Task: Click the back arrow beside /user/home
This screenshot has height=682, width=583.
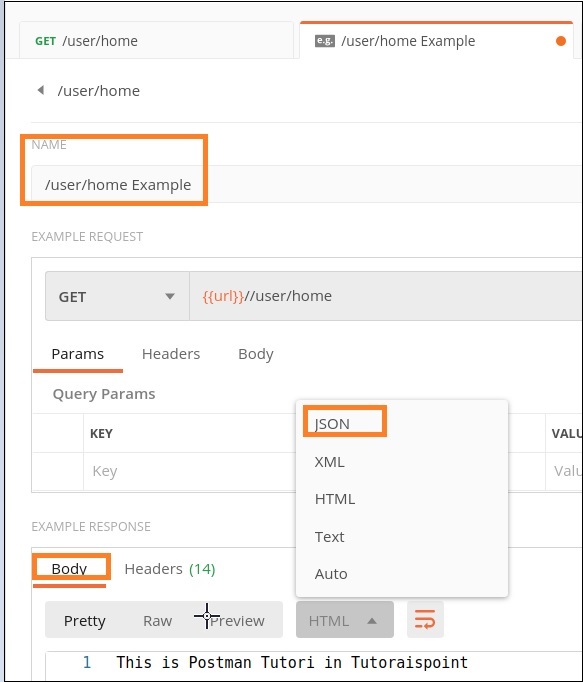Action: 41,90
